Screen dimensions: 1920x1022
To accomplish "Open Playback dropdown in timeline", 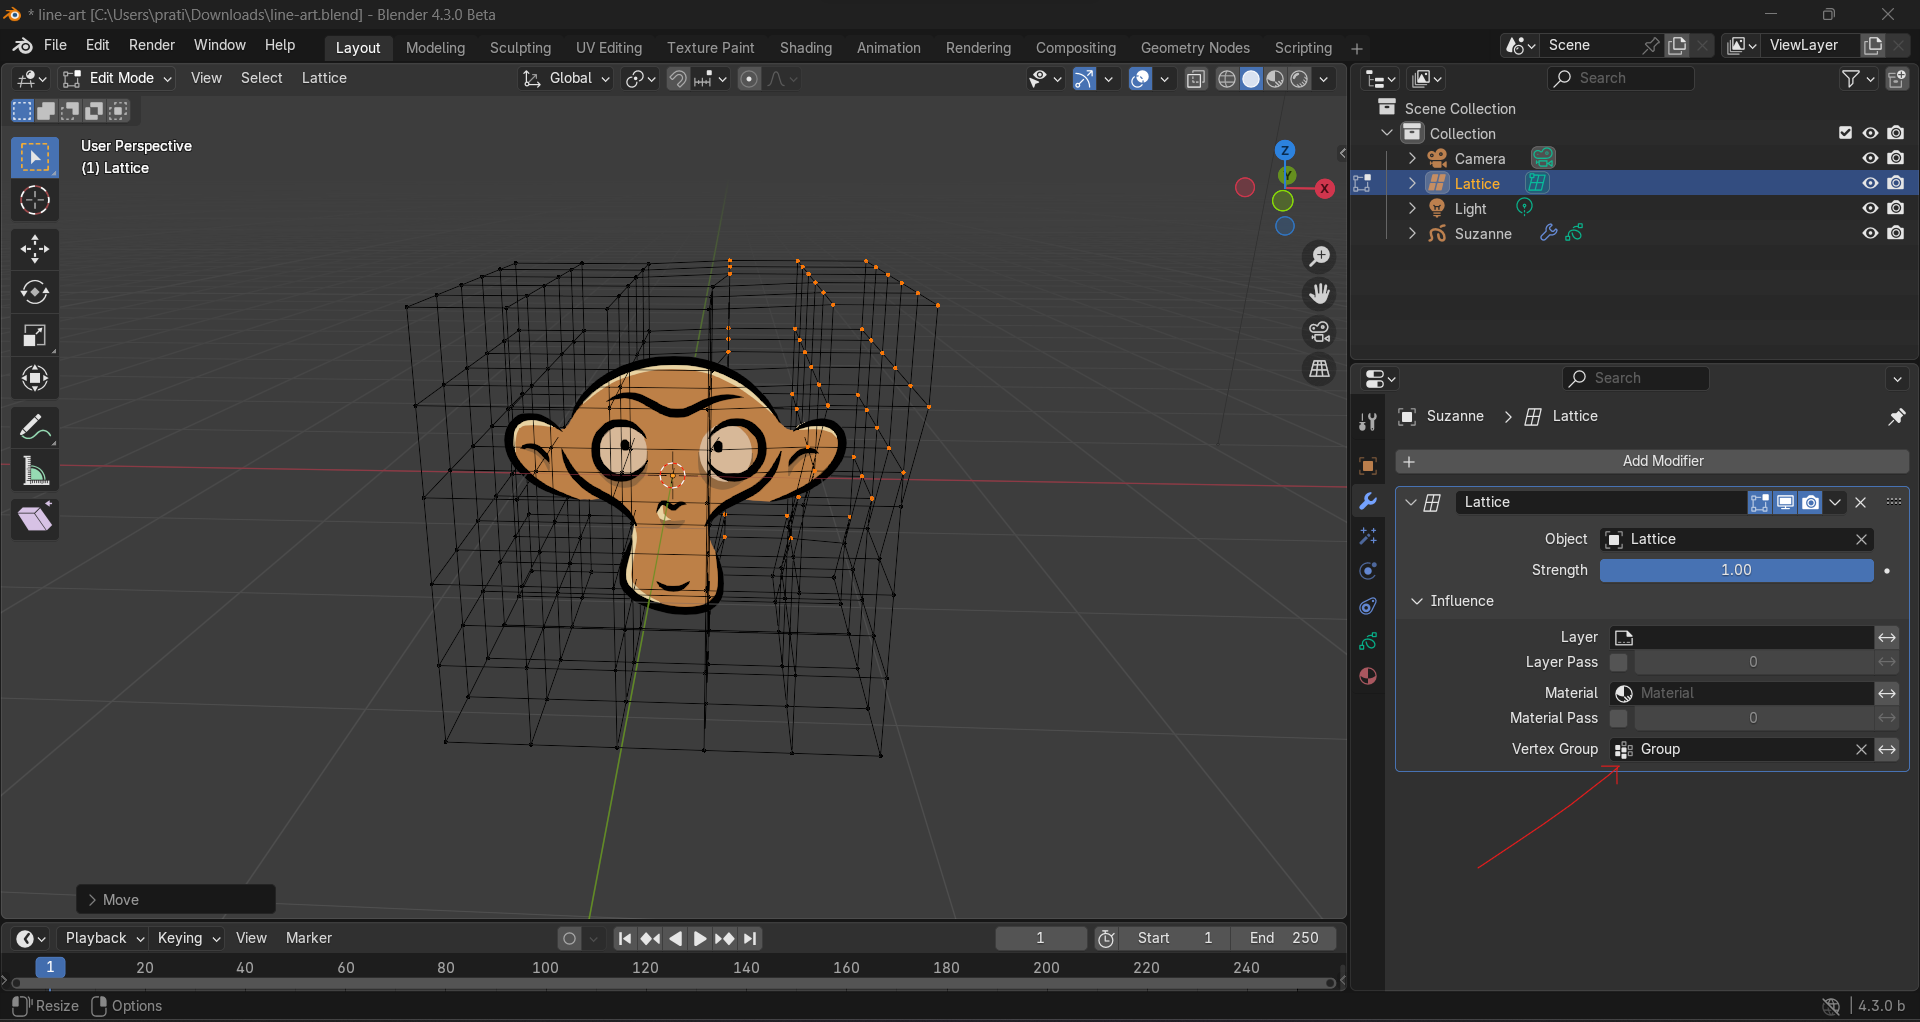I will [x=104, y=938].
